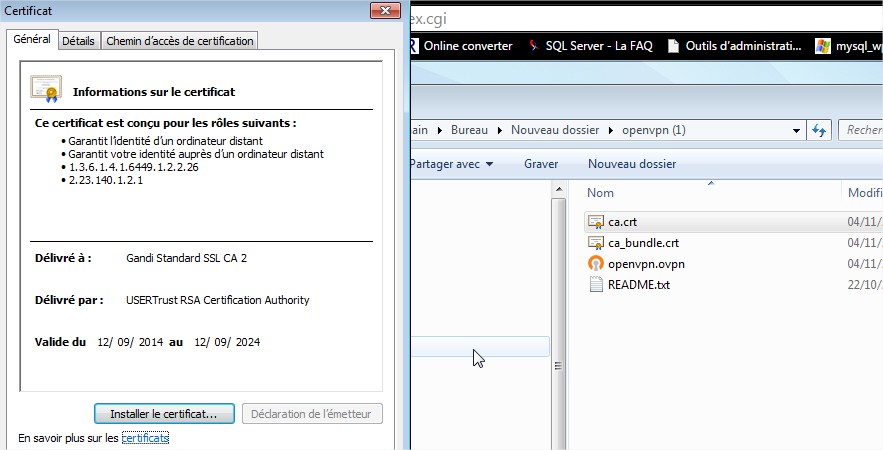
Task: Click the navigation pane scrollbar up arrow
Action: (x=558, y=189)
